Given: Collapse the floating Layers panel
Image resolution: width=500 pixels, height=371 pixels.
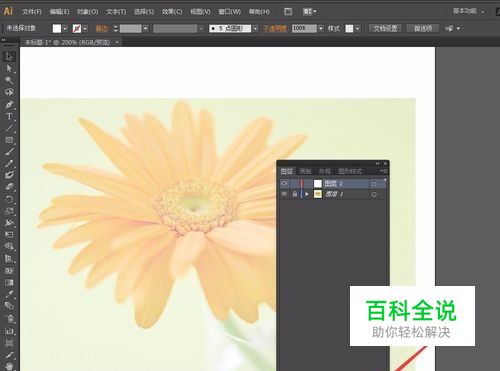Looking at the screenshot, I should coord(377,163).
